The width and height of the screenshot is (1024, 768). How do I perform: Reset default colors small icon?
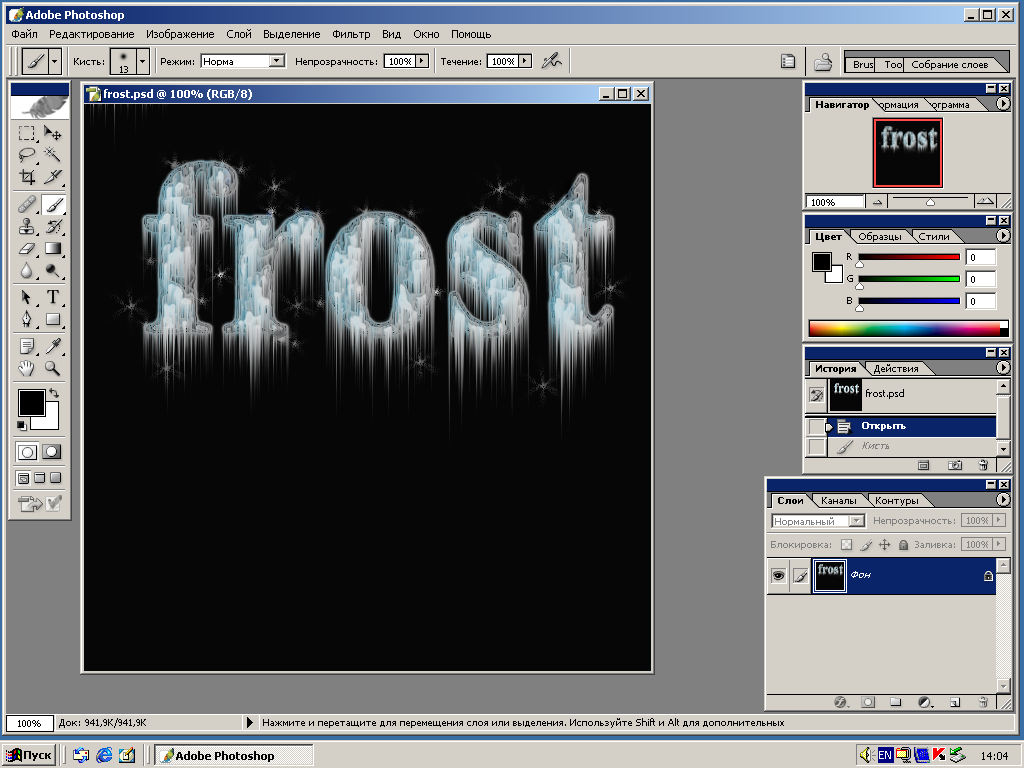click(22, 425)
